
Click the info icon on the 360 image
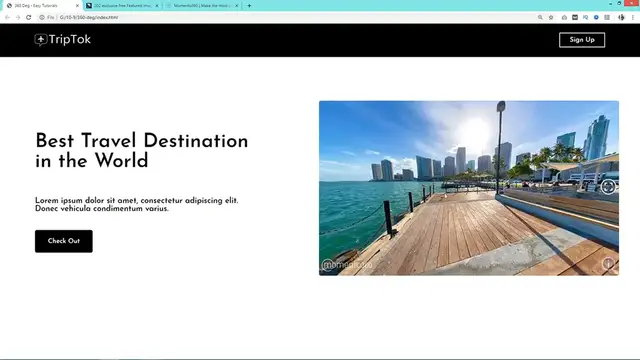pos(608,263)
